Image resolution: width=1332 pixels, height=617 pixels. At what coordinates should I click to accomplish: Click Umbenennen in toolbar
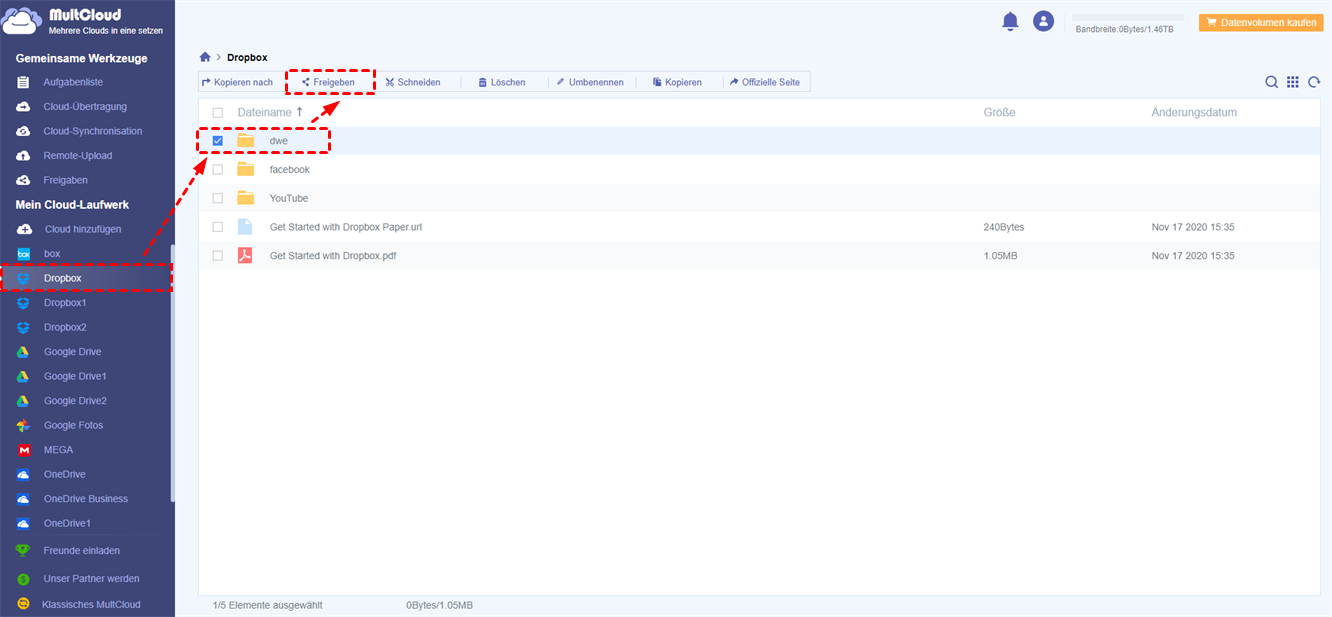pyautogui.click(x=590, y=82)
